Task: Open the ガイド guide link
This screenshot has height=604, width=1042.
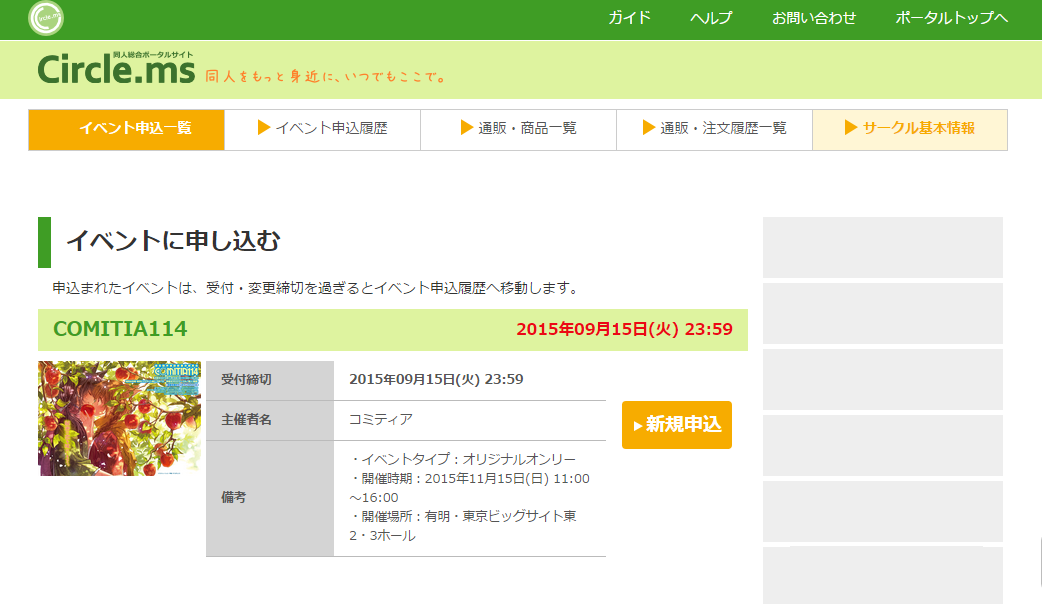Action: coord(629,18)
